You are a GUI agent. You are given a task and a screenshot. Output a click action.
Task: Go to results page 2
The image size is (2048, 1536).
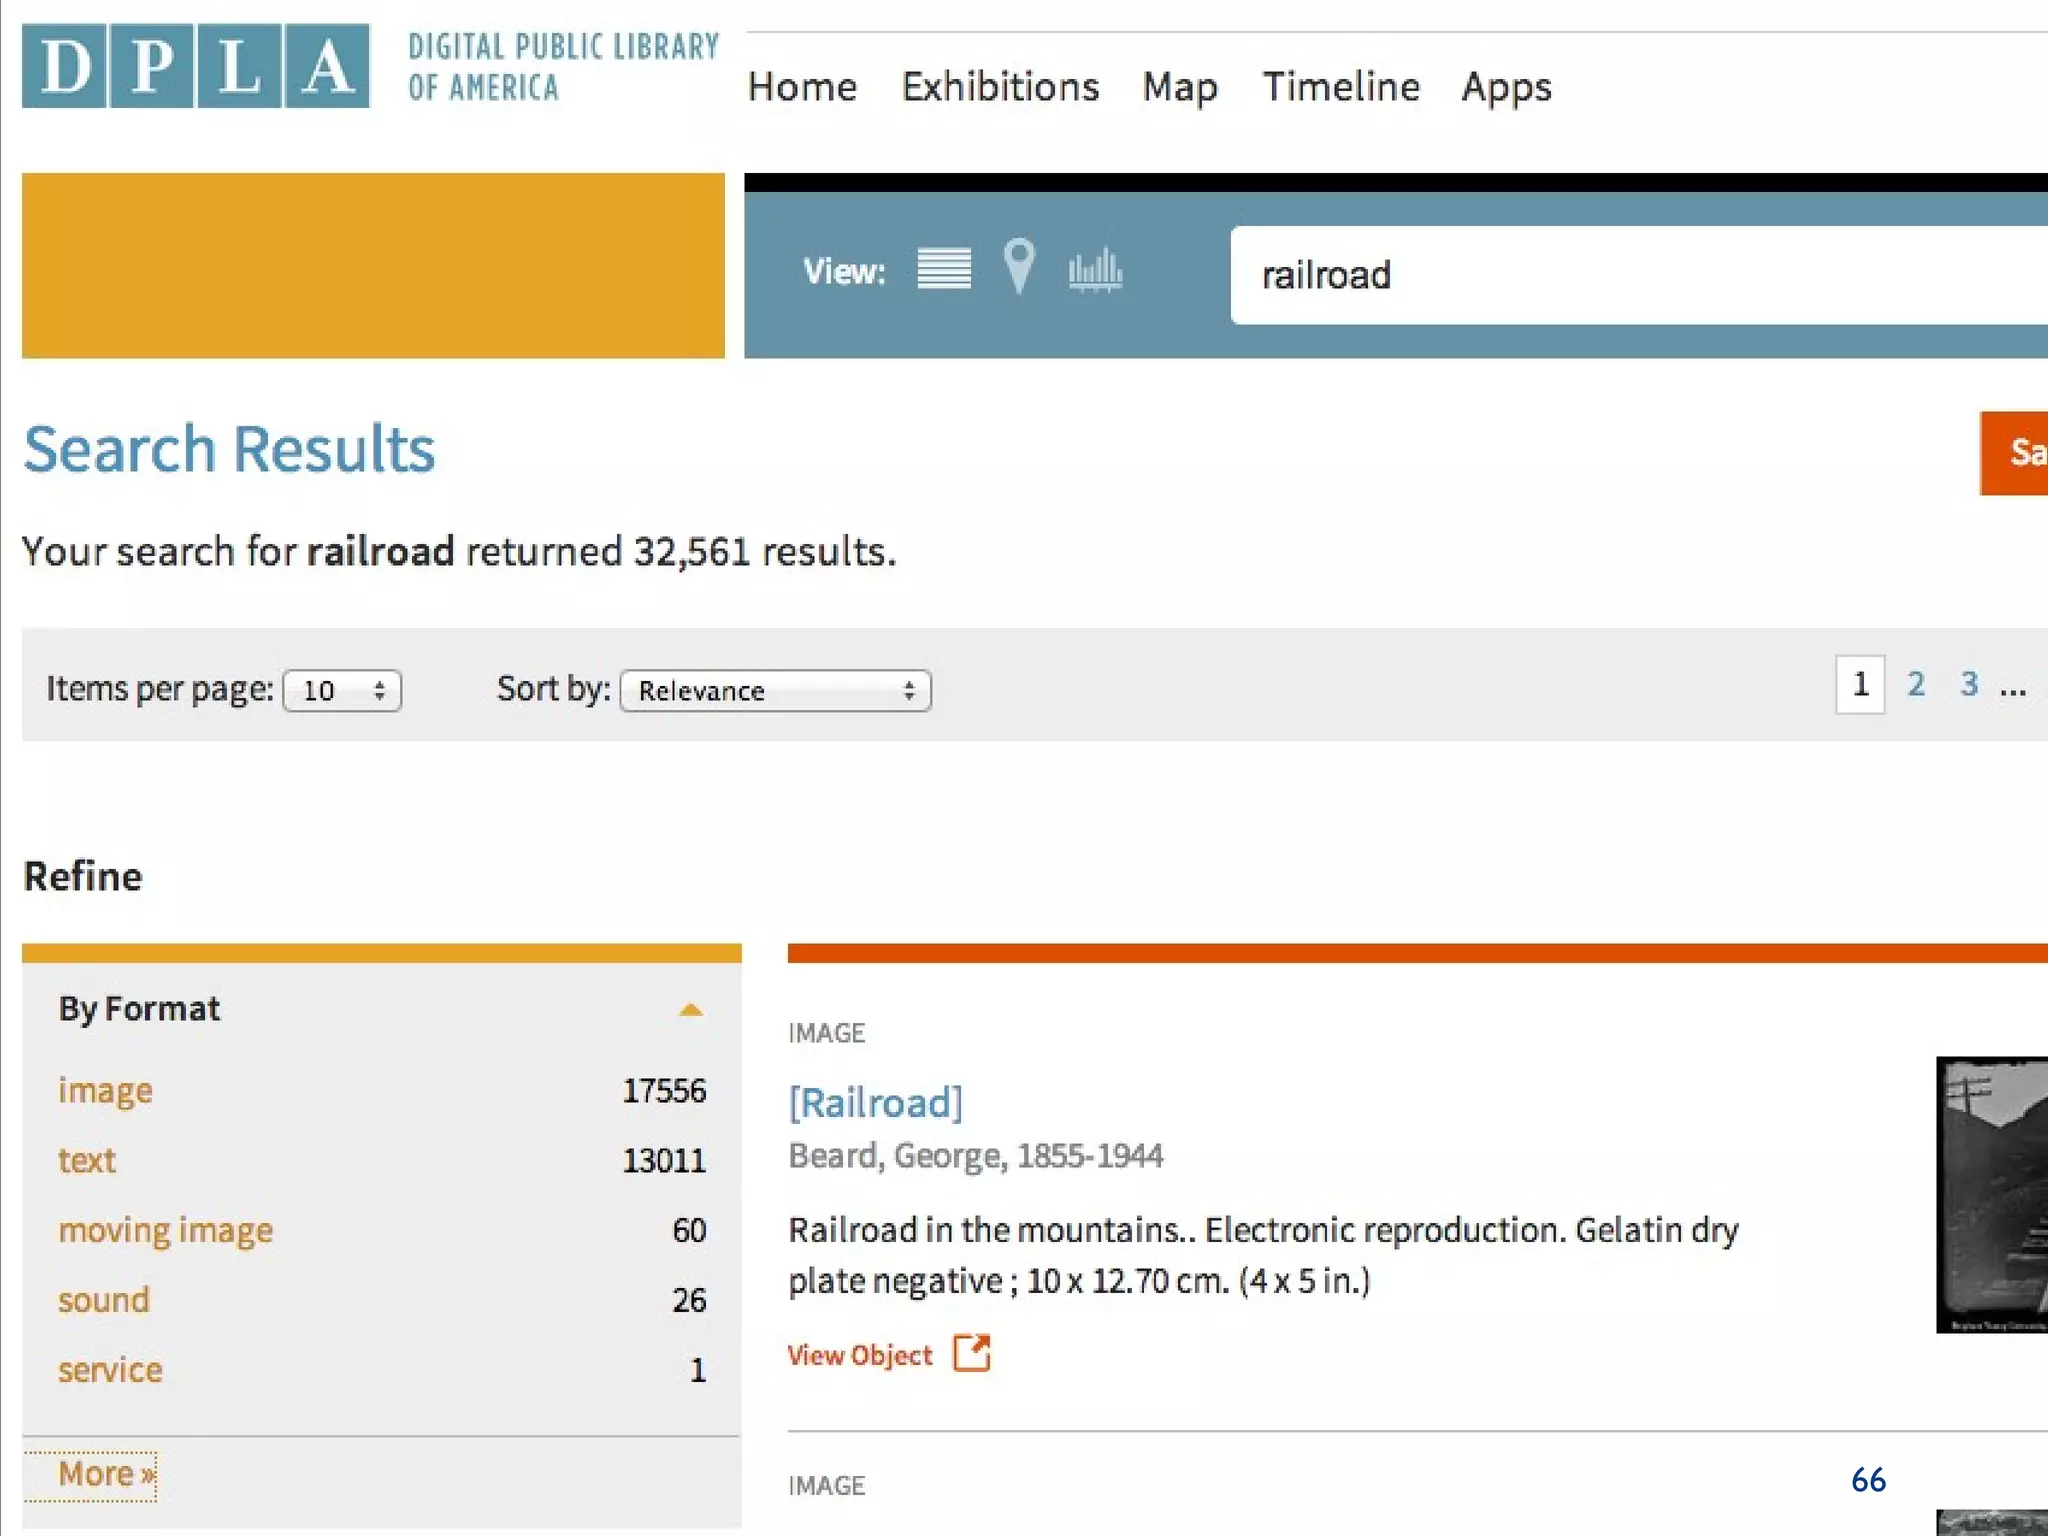1915,684
